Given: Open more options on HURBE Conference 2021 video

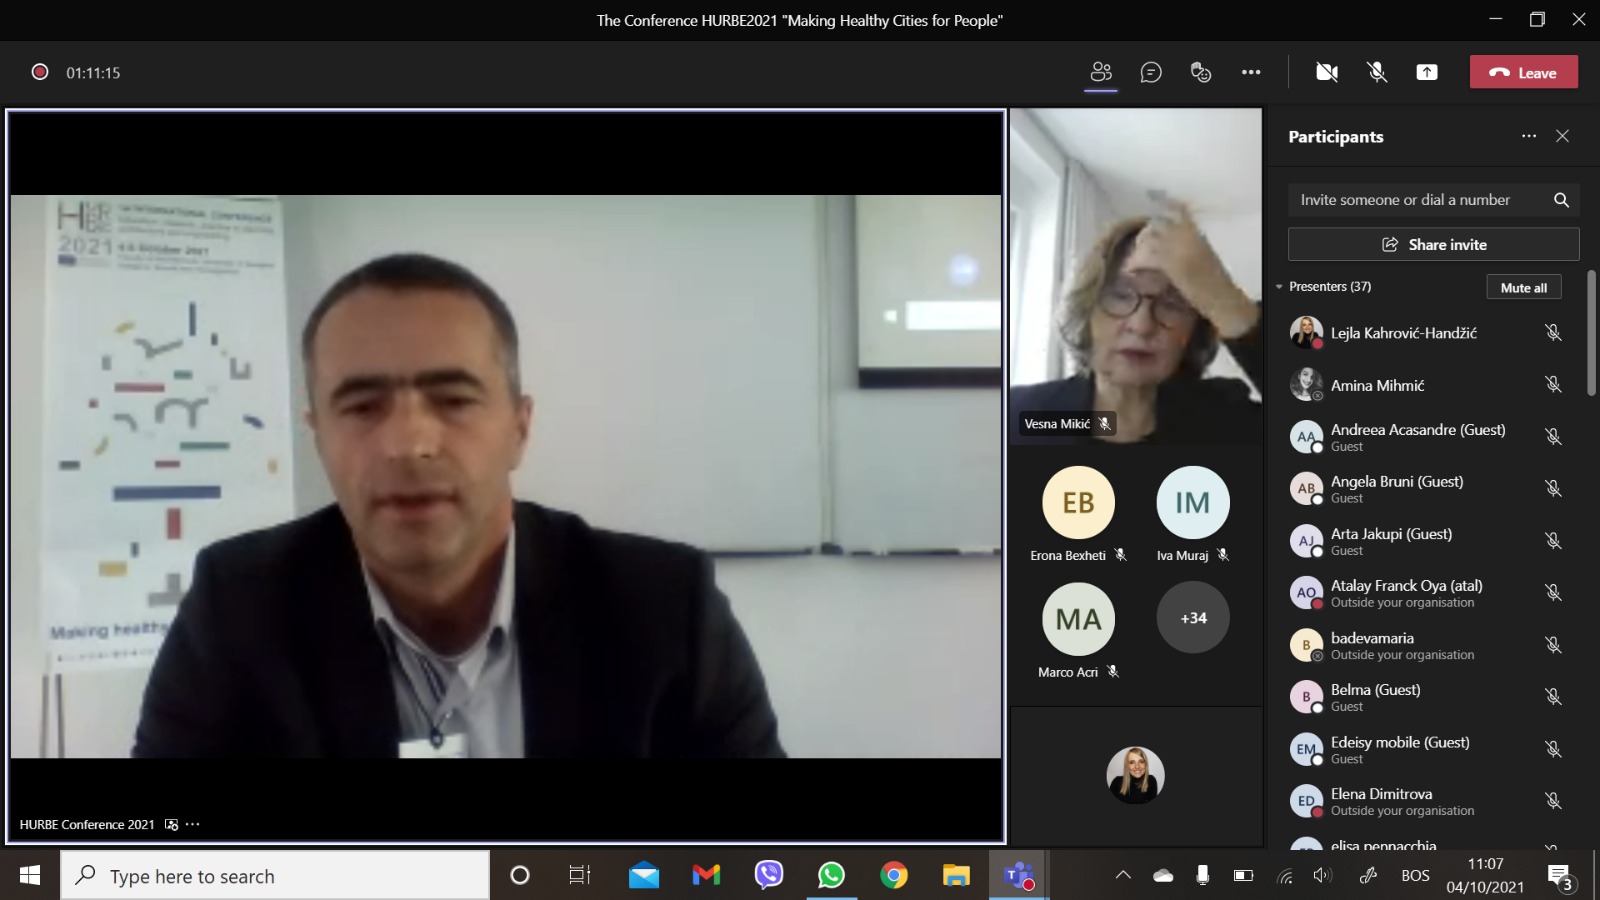Looking at the screenshot, I should click(x=193, y=824).
